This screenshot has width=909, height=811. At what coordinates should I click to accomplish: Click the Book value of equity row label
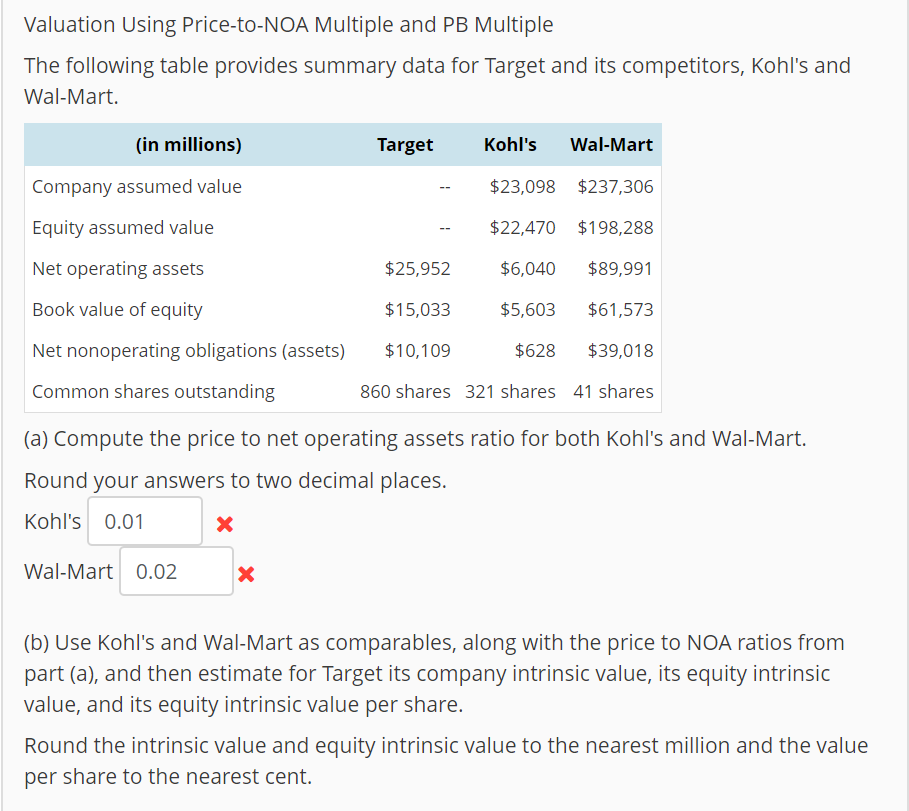click(117, 309)
